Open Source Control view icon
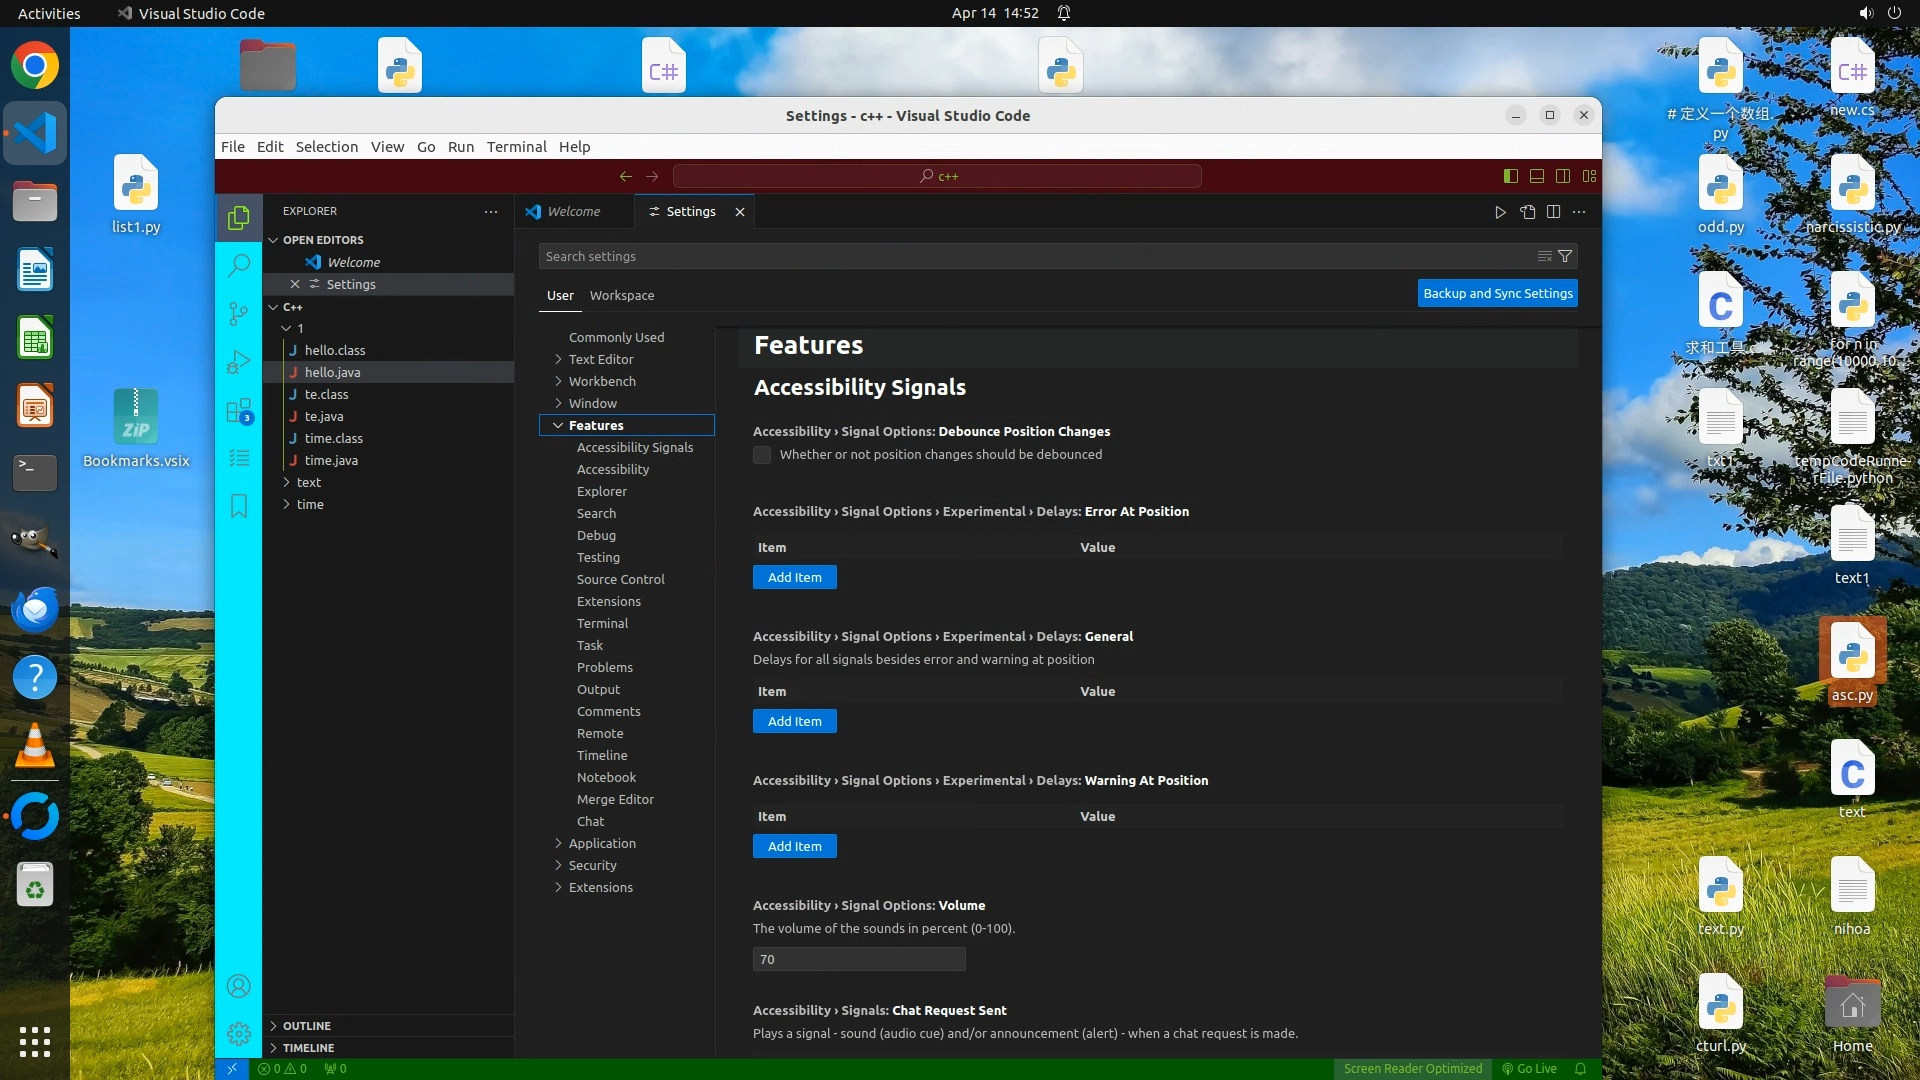 click(x=238, y=313)
